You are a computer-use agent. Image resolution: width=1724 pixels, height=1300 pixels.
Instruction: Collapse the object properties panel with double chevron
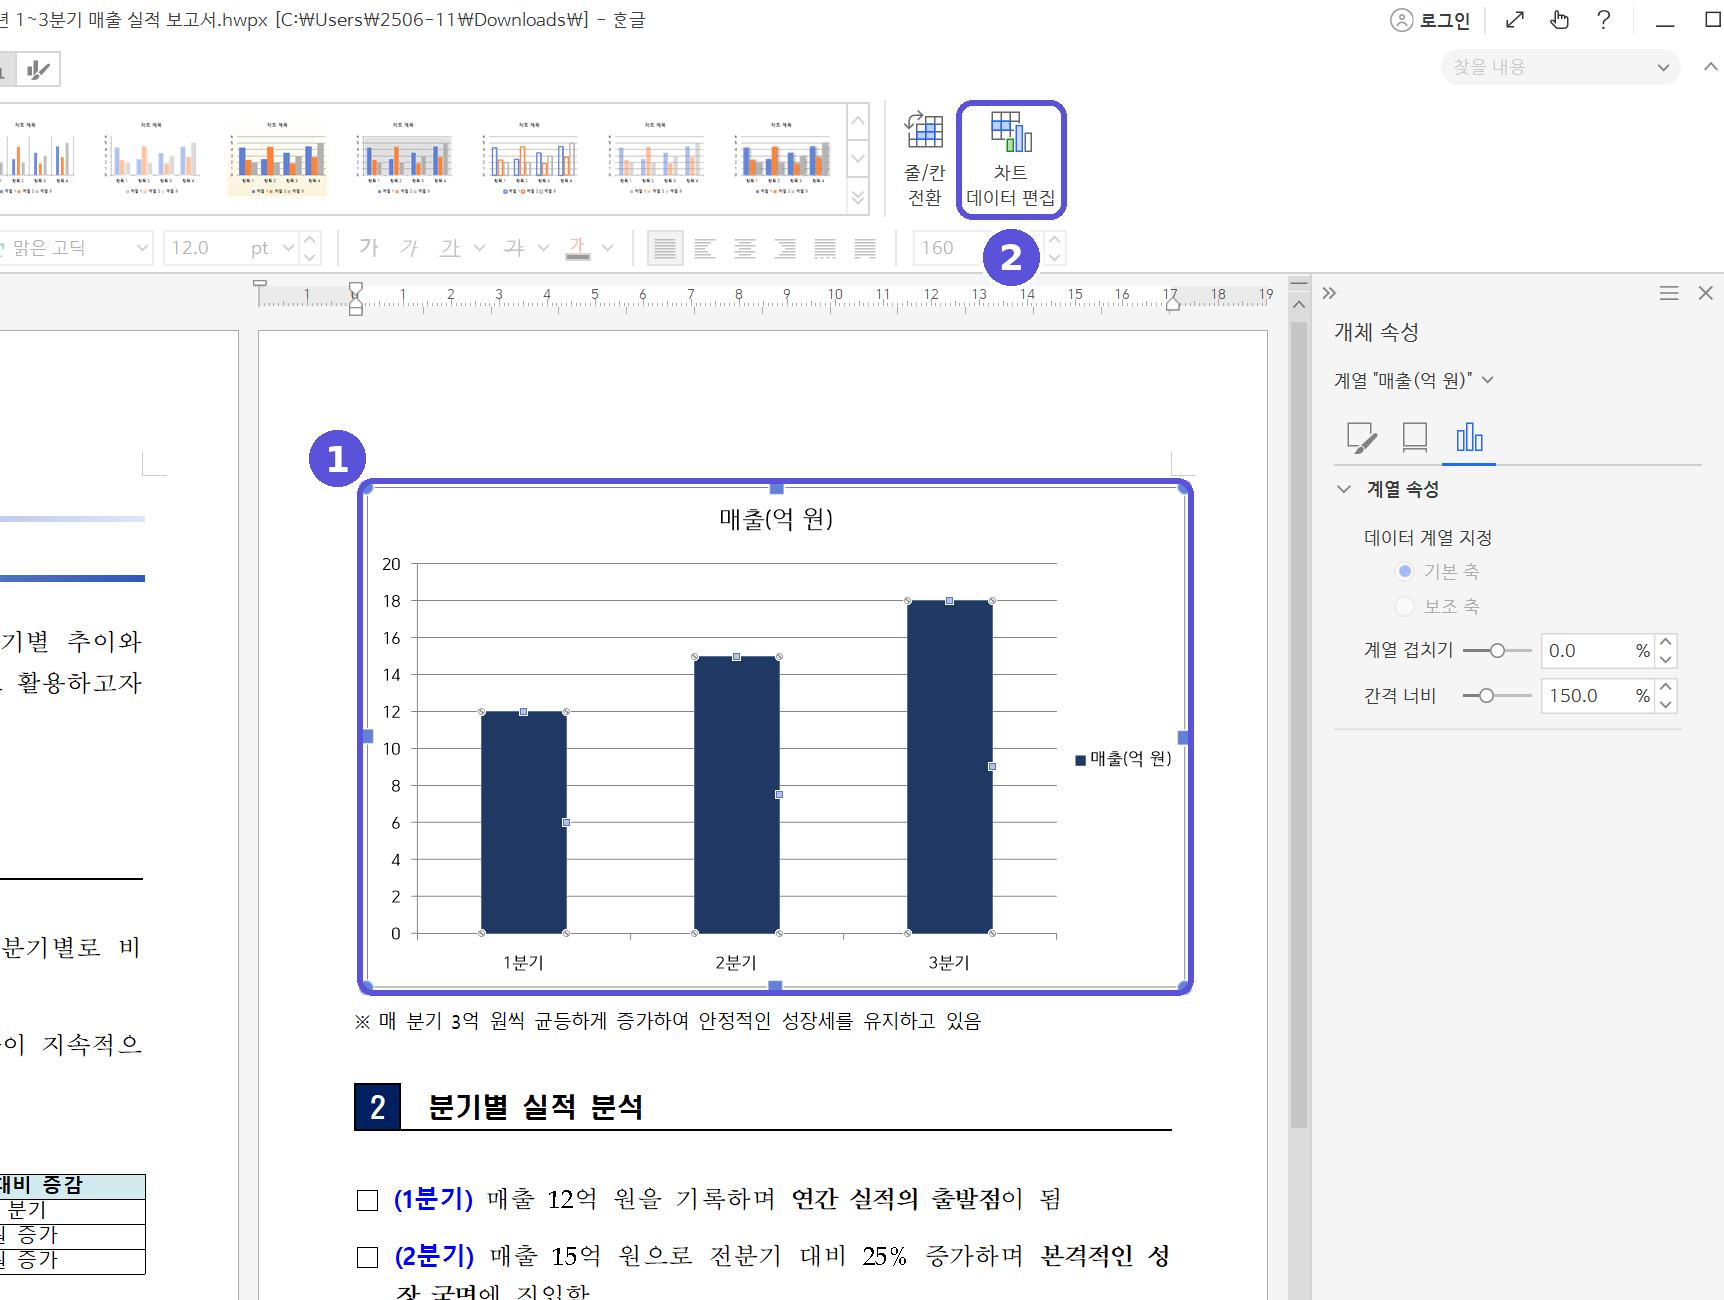1329,293
